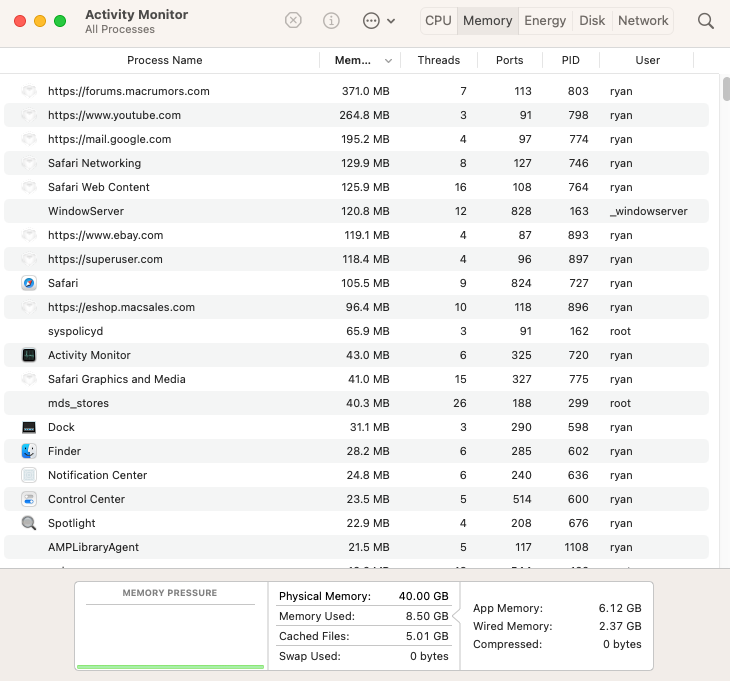Click the Control Center process icon
Screen dimensions: 730x681
pyautogui.click(x=29, y=499)
